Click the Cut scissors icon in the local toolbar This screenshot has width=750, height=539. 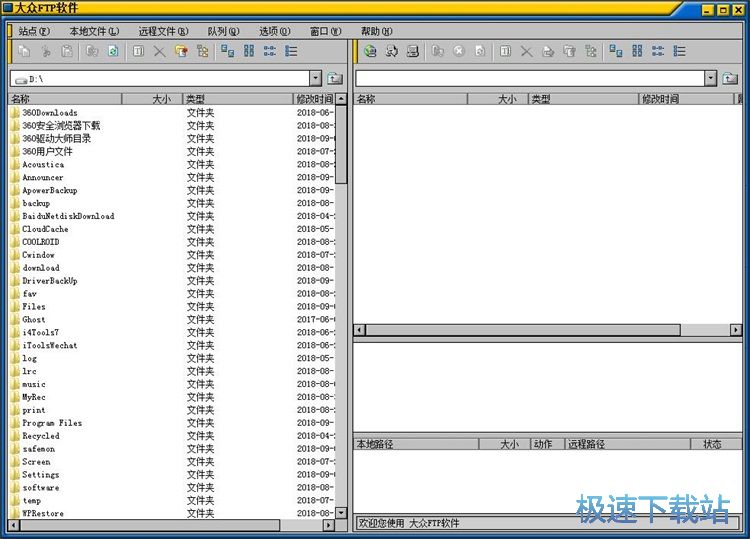coord(46,51)
